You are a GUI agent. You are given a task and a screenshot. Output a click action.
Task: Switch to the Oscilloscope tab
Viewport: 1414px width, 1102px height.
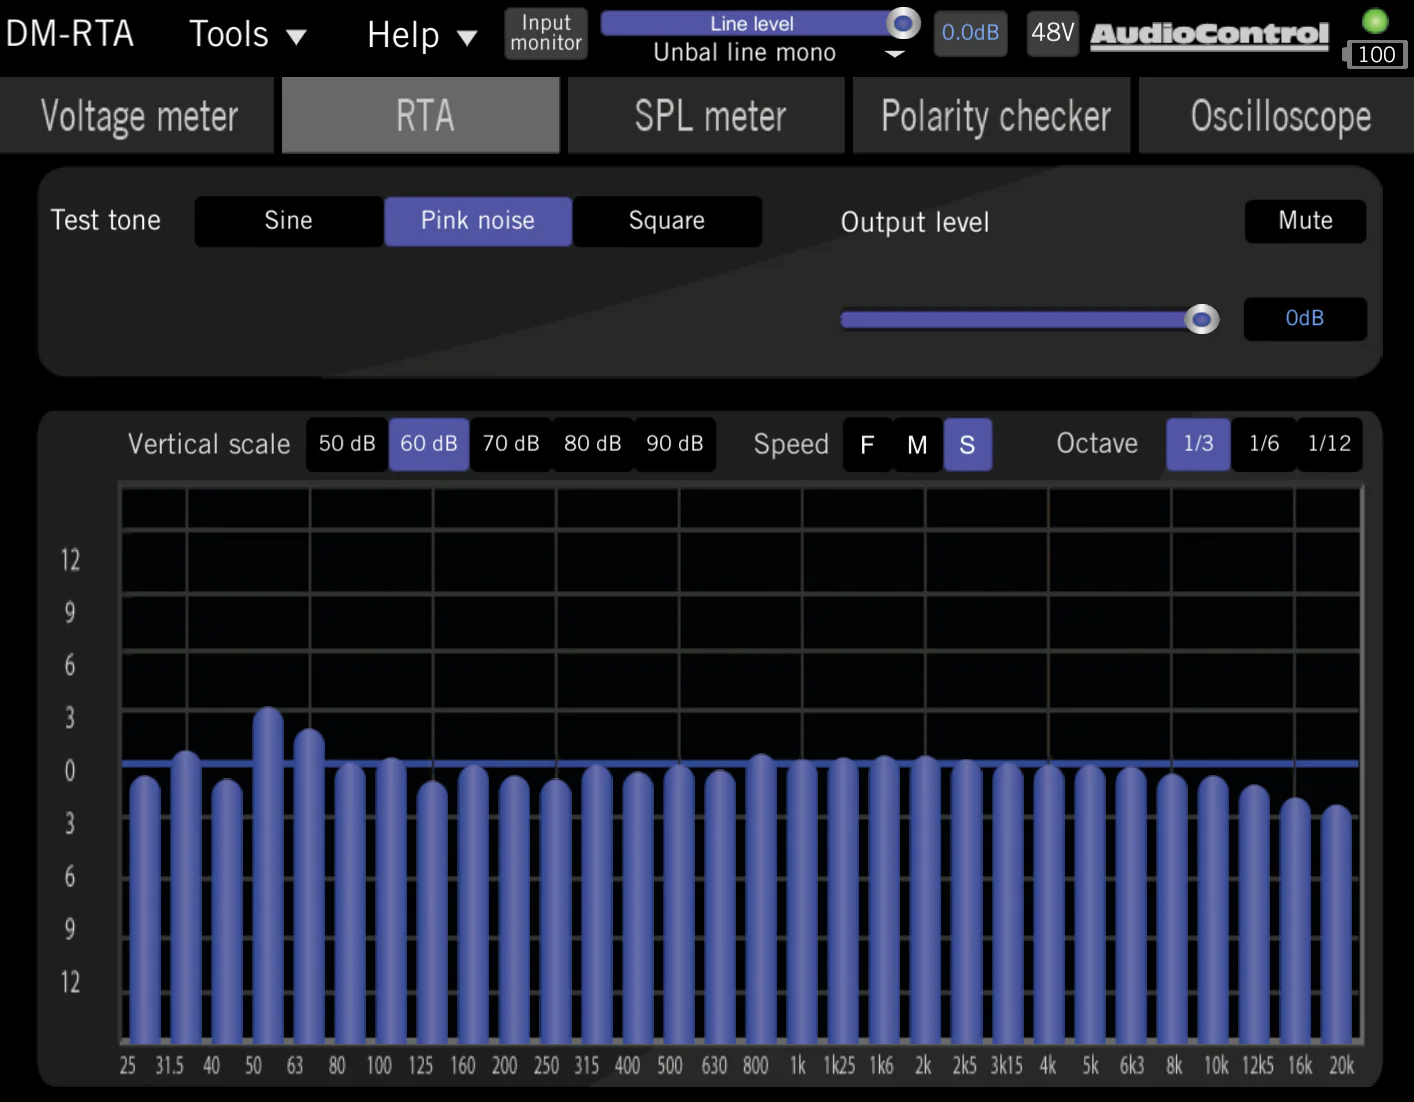click(1280, 115)
